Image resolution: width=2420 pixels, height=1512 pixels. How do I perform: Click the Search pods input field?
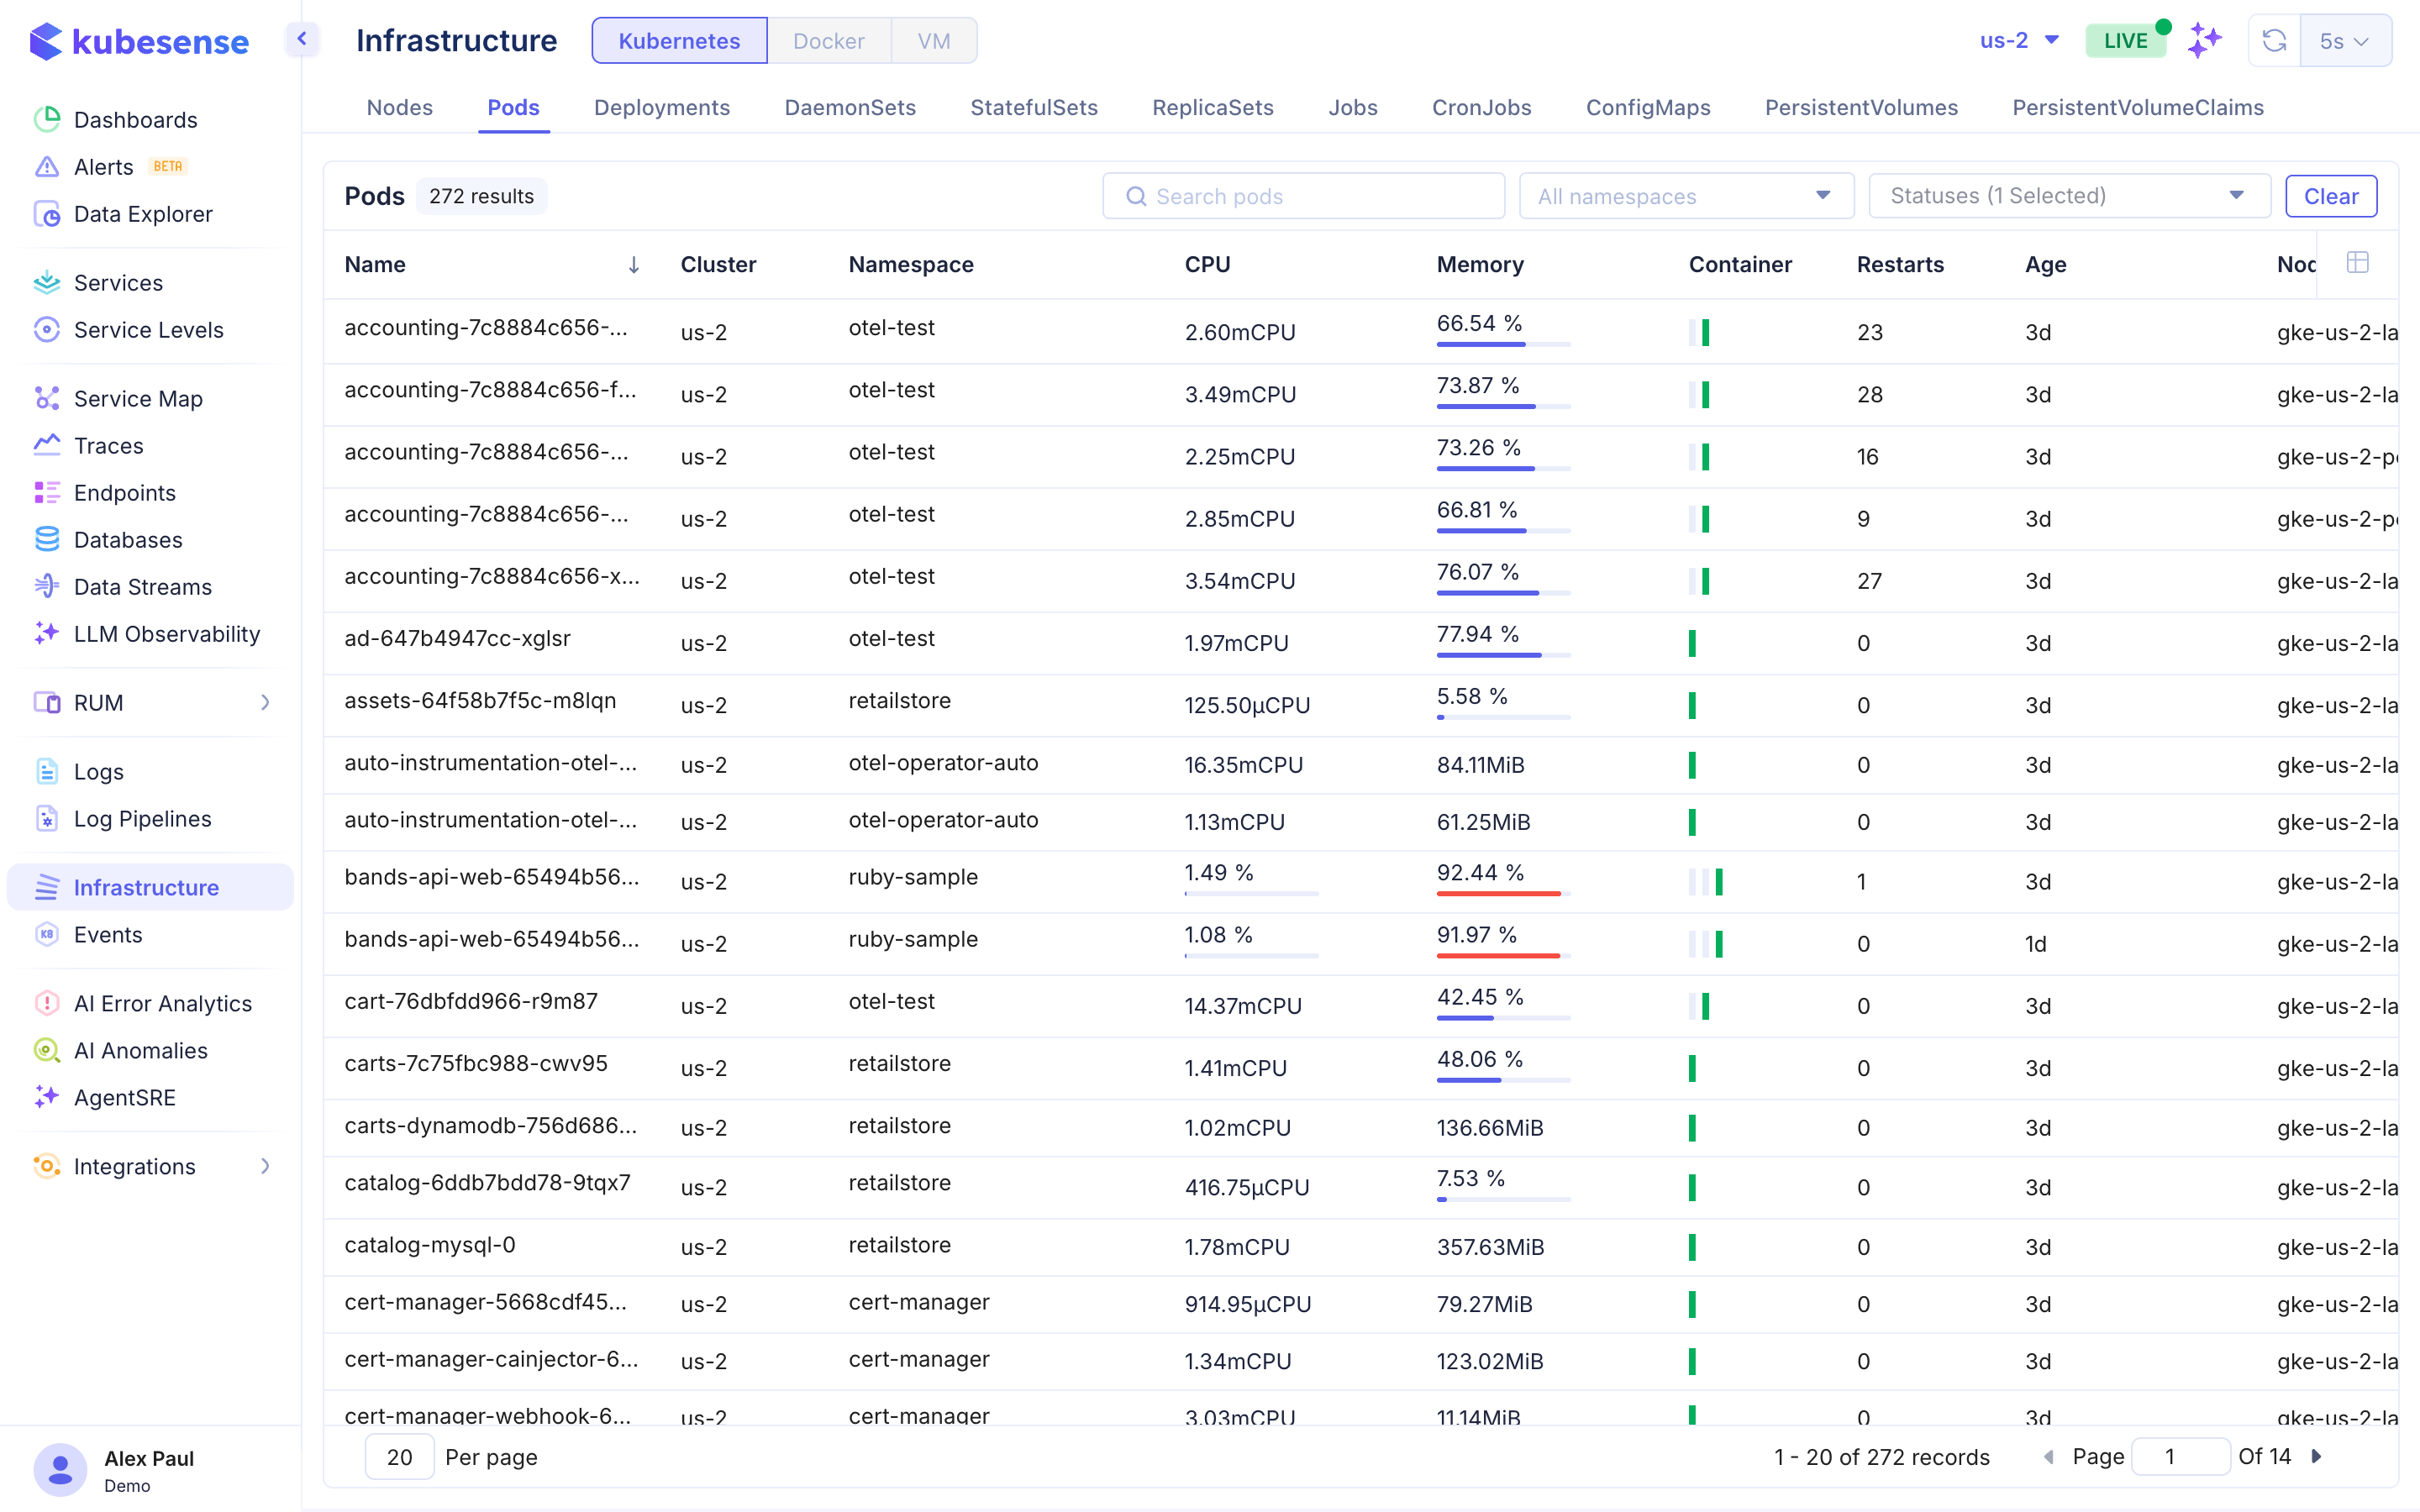1303,196
